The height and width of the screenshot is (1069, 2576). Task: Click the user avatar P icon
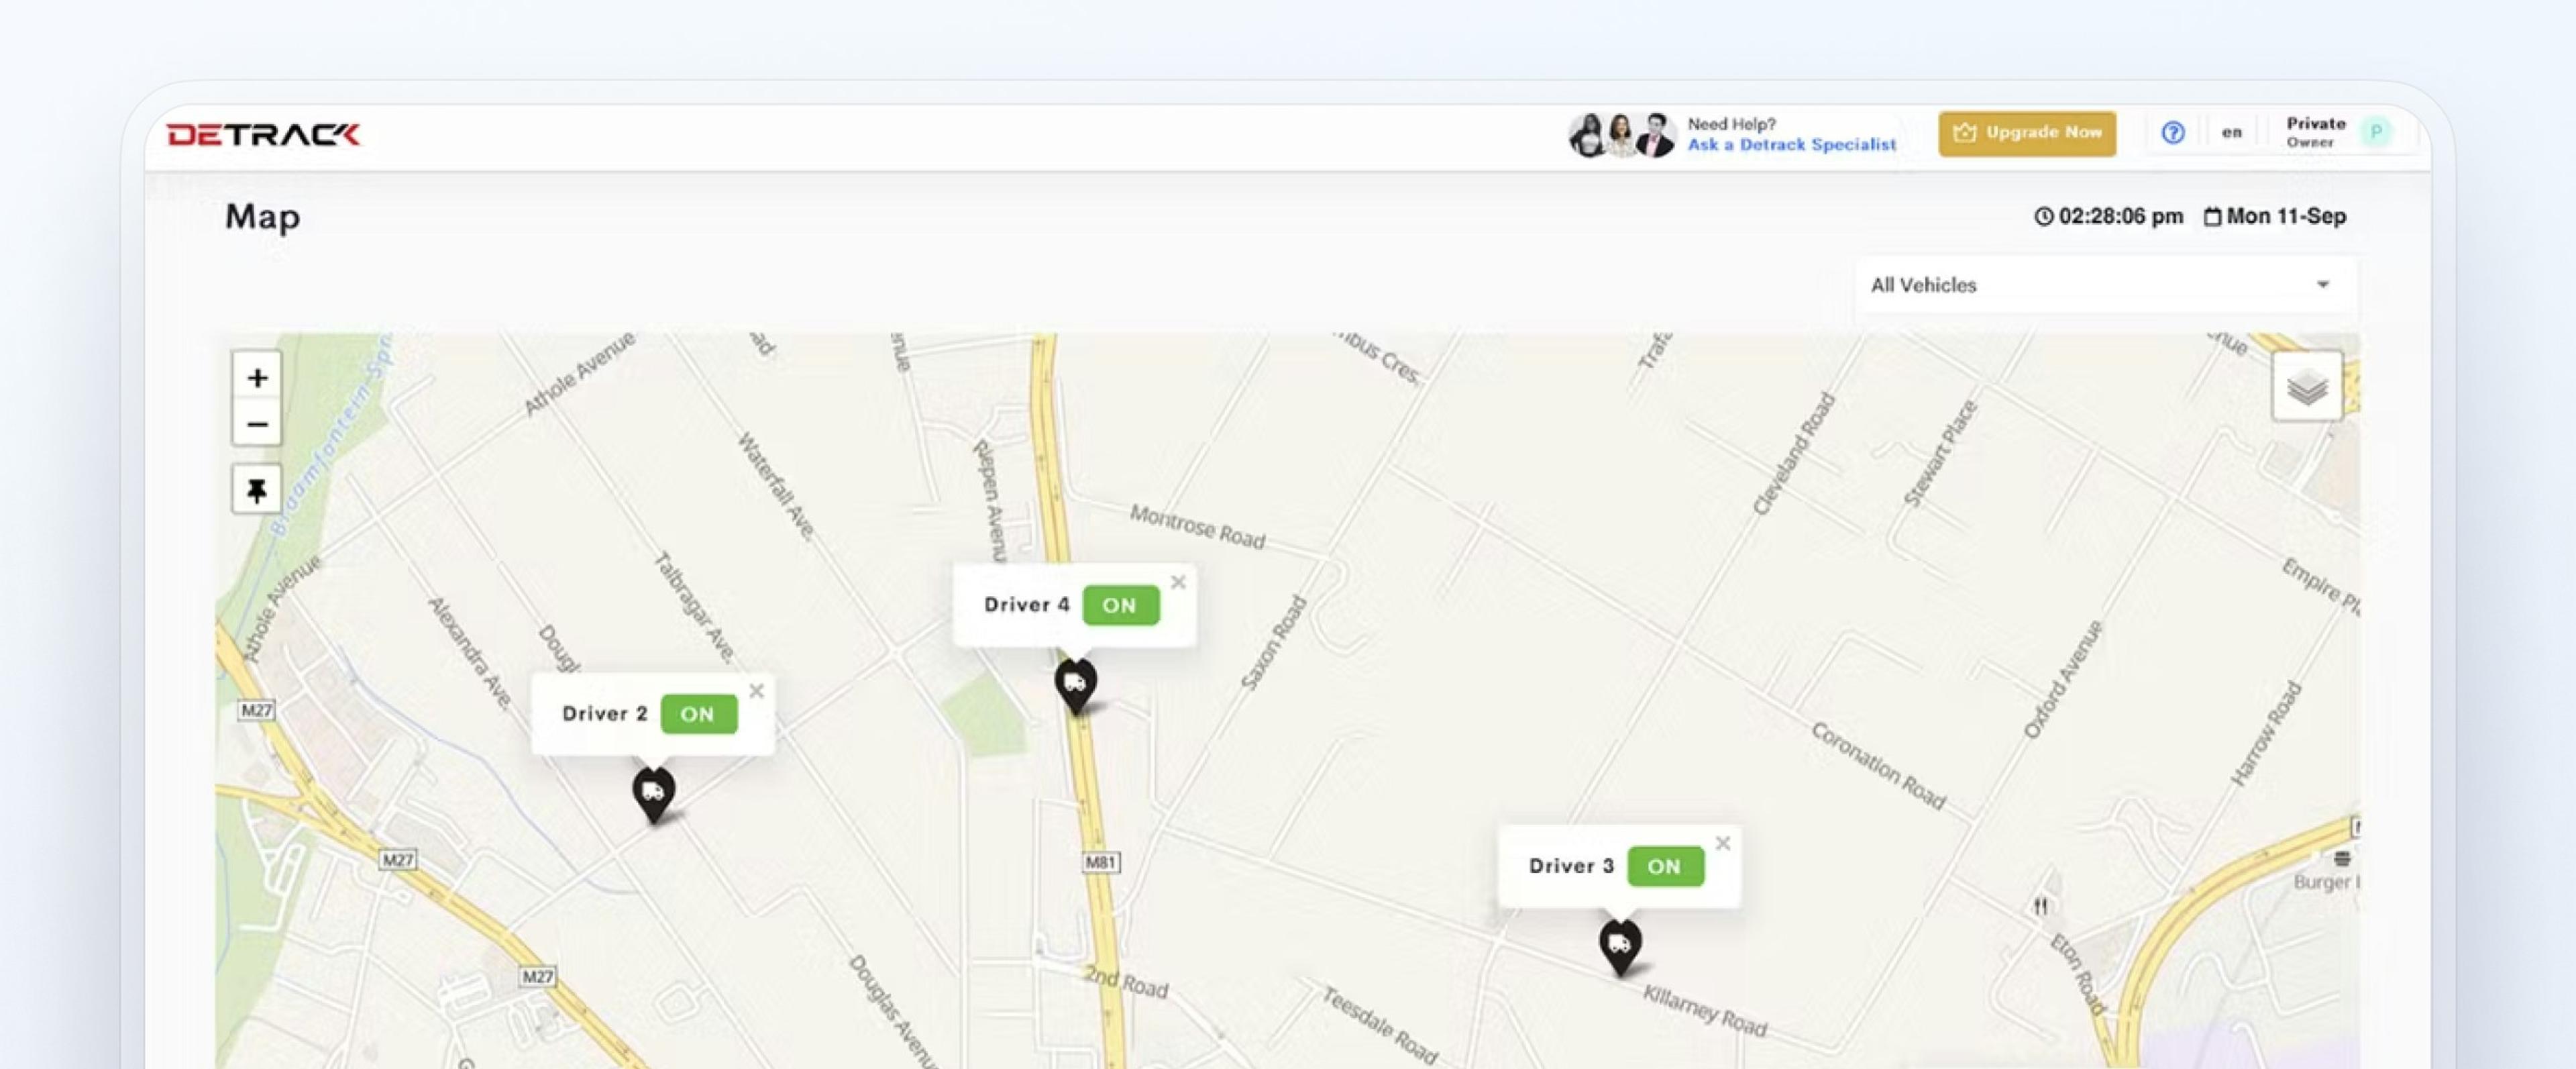click(2376, 132)
